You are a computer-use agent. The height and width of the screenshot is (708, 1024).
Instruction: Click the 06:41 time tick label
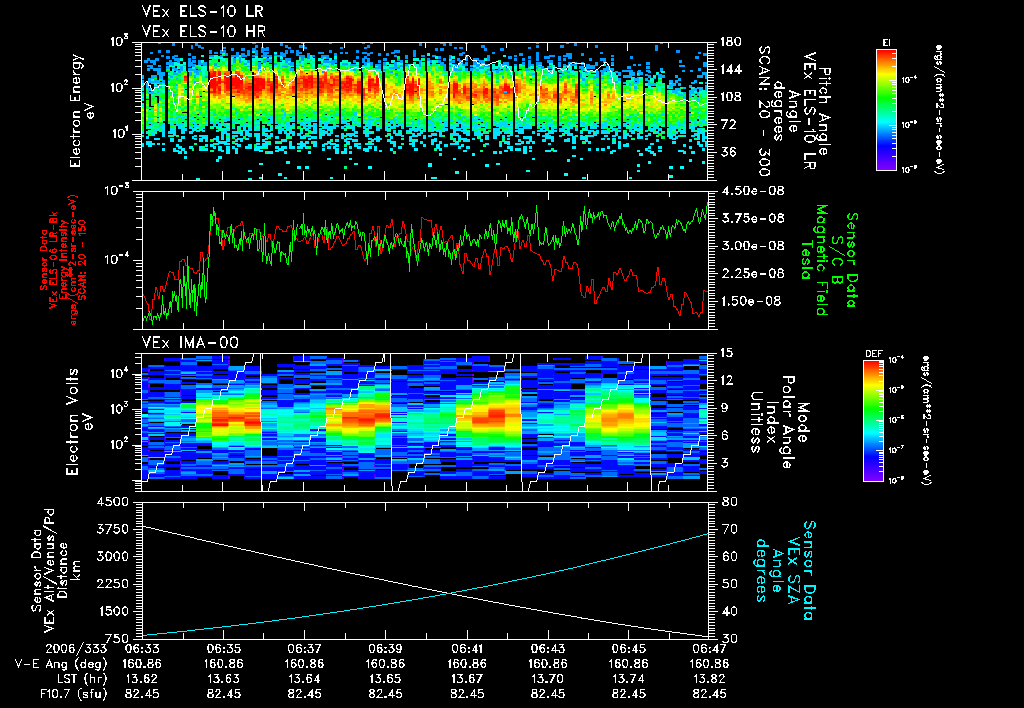coord(467,649)
